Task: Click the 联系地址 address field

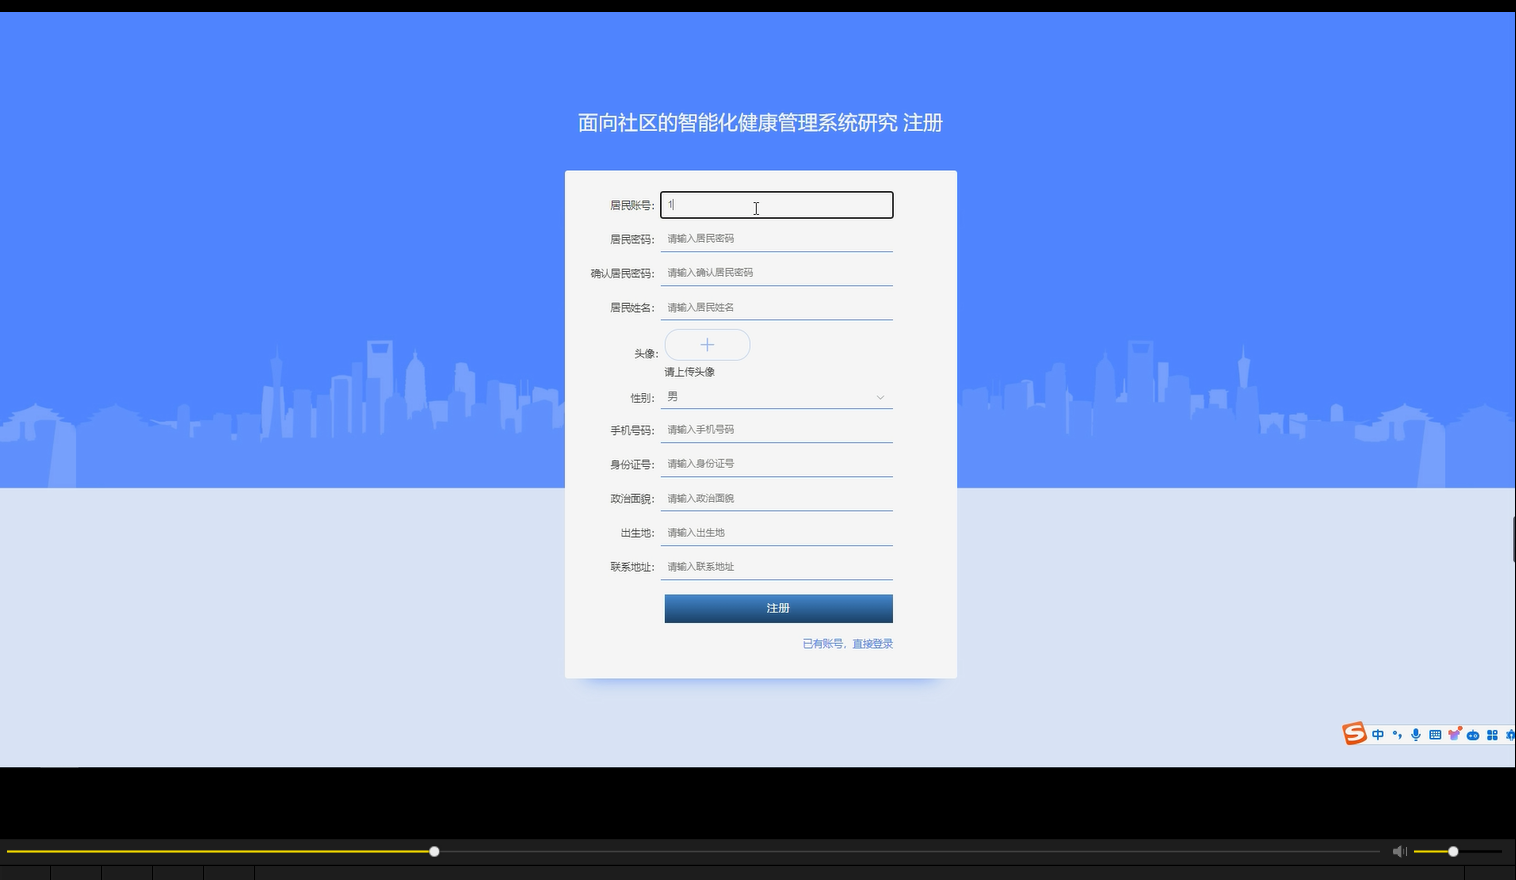Action: [x=776, y=567]
